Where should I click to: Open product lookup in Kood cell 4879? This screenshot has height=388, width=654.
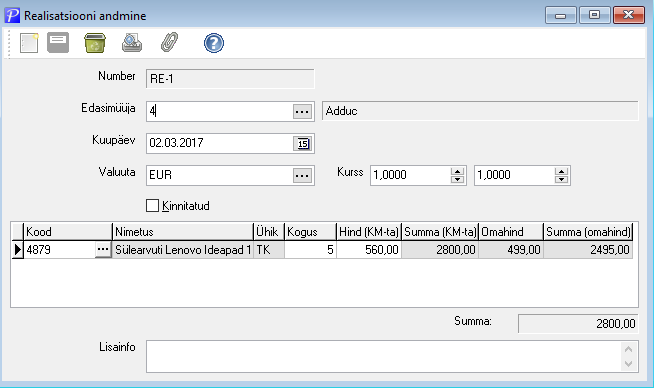click(103, 249)
